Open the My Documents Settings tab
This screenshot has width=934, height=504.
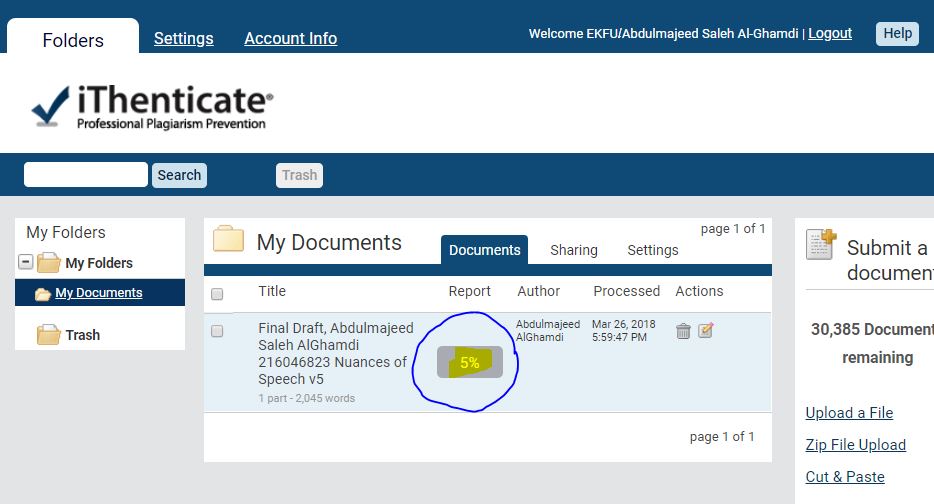pos(653,250)
